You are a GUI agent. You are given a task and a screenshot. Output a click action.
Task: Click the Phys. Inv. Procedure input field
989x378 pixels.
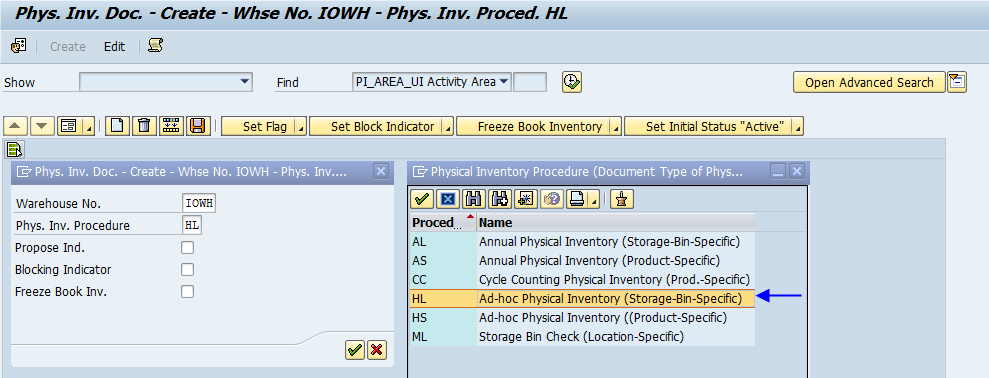click(192, 225)
